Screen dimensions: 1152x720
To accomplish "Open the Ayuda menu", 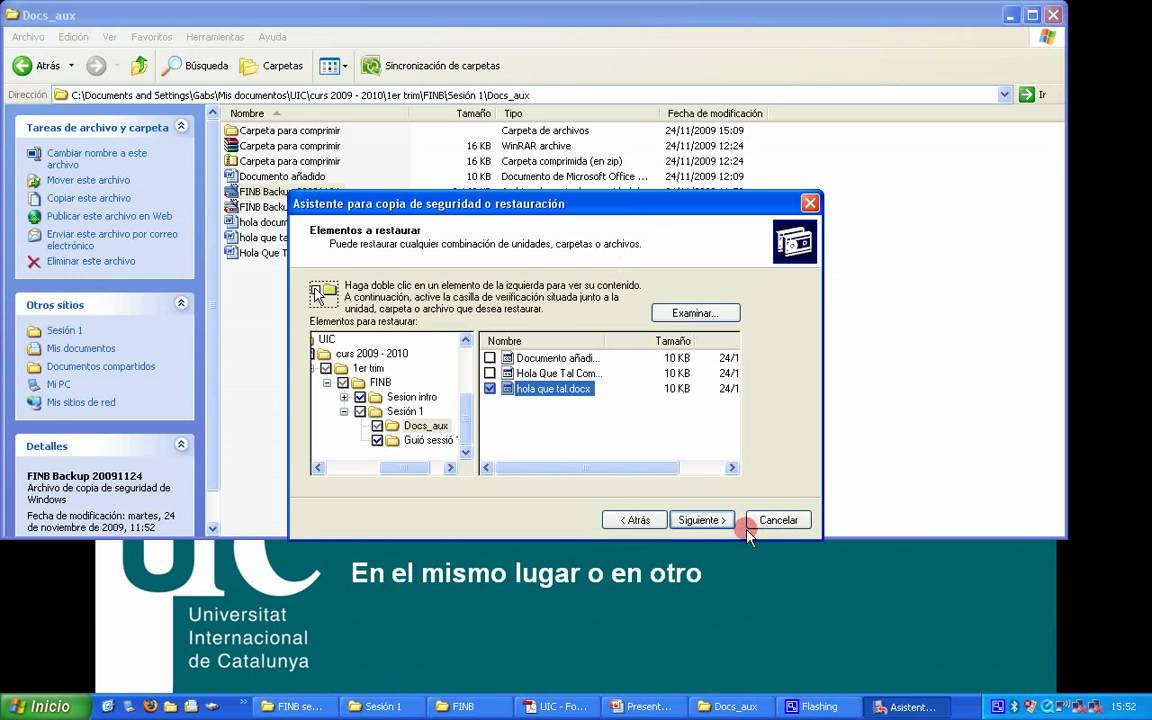I will click(x=273, y=37).
